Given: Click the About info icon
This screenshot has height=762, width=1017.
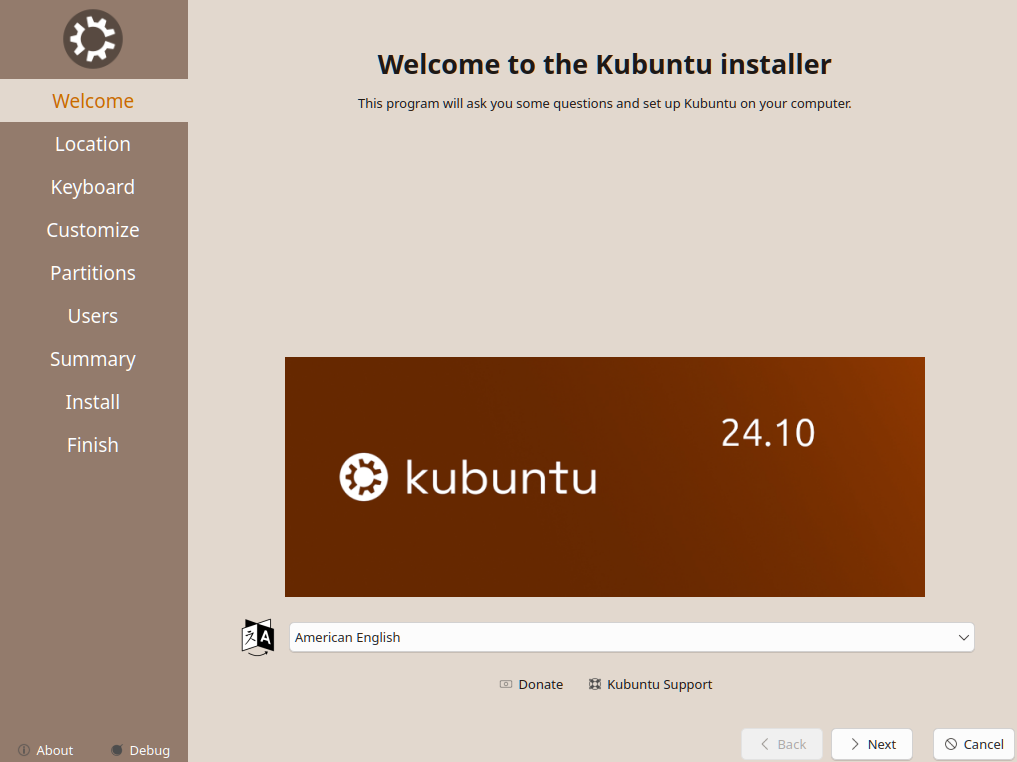Looking at the screenshot, I should (x=24, y=750).
